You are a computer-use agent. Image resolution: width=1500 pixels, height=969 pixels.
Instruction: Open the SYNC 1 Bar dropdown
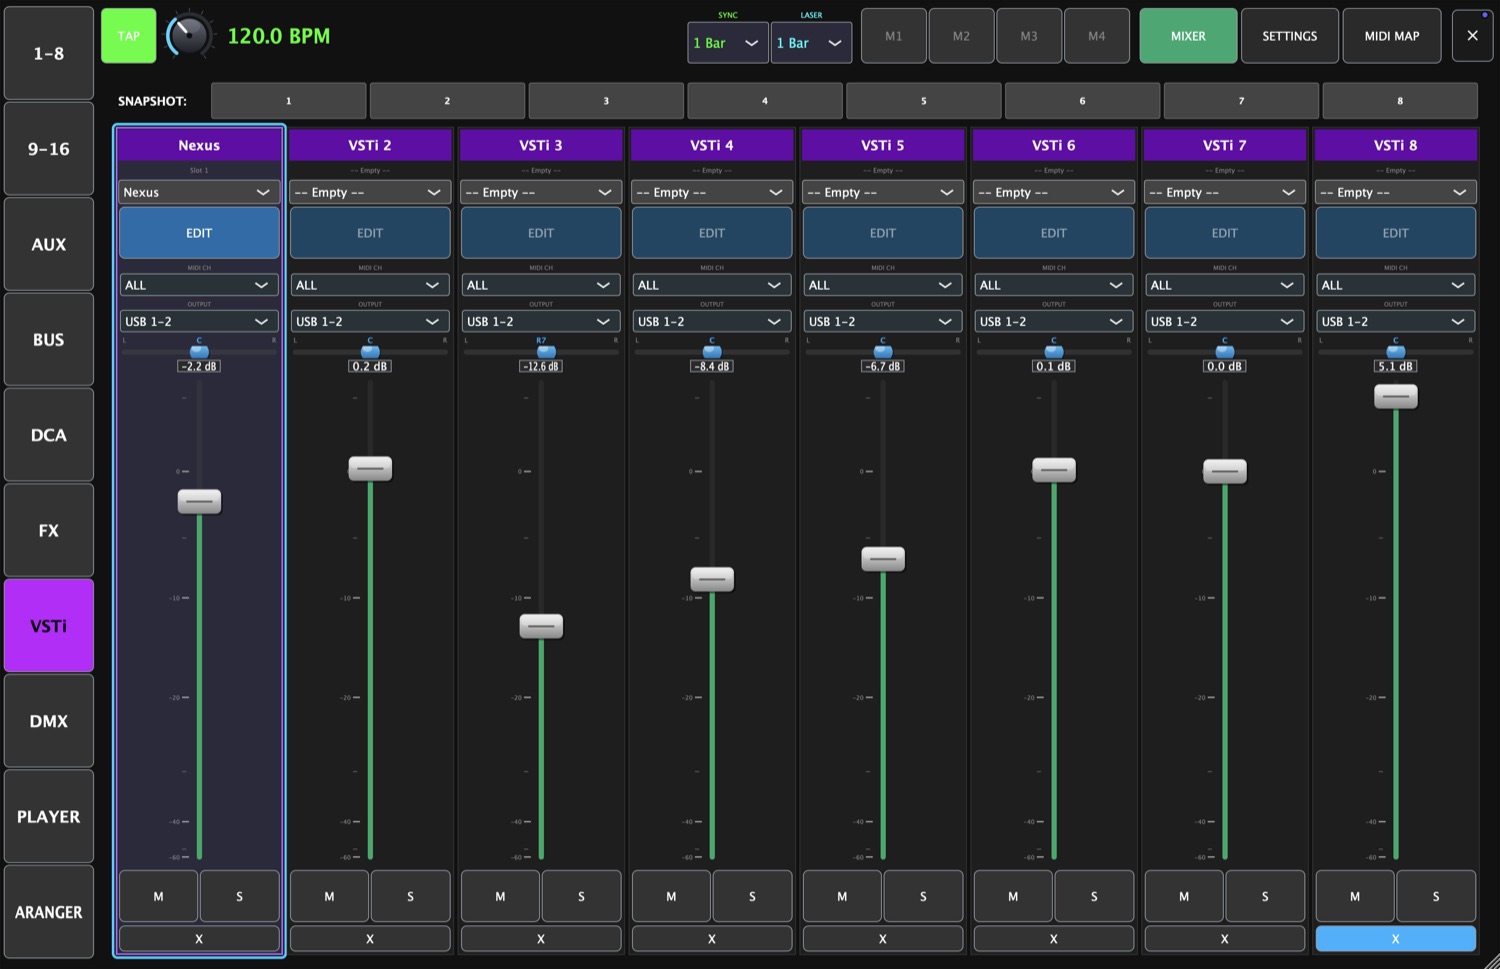click(727, 43)
